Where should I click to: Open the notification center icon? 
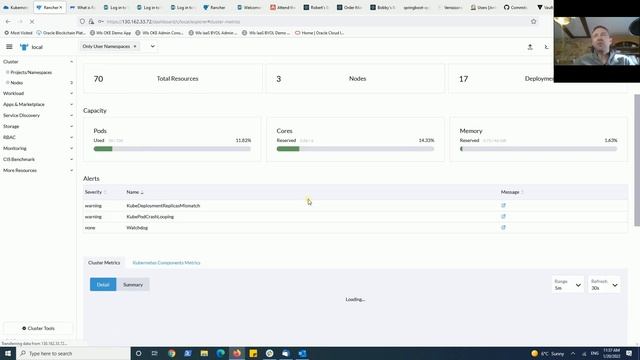pyautogui.click(x=629, y=353)
